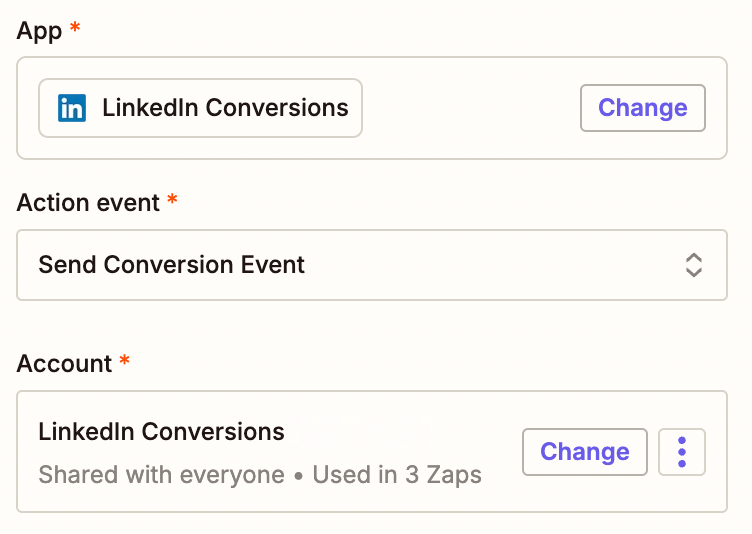Click the LinkedIn Conversions account name
Image resolution: width=752 pixels, height=534 pixels.
[161, 432]
